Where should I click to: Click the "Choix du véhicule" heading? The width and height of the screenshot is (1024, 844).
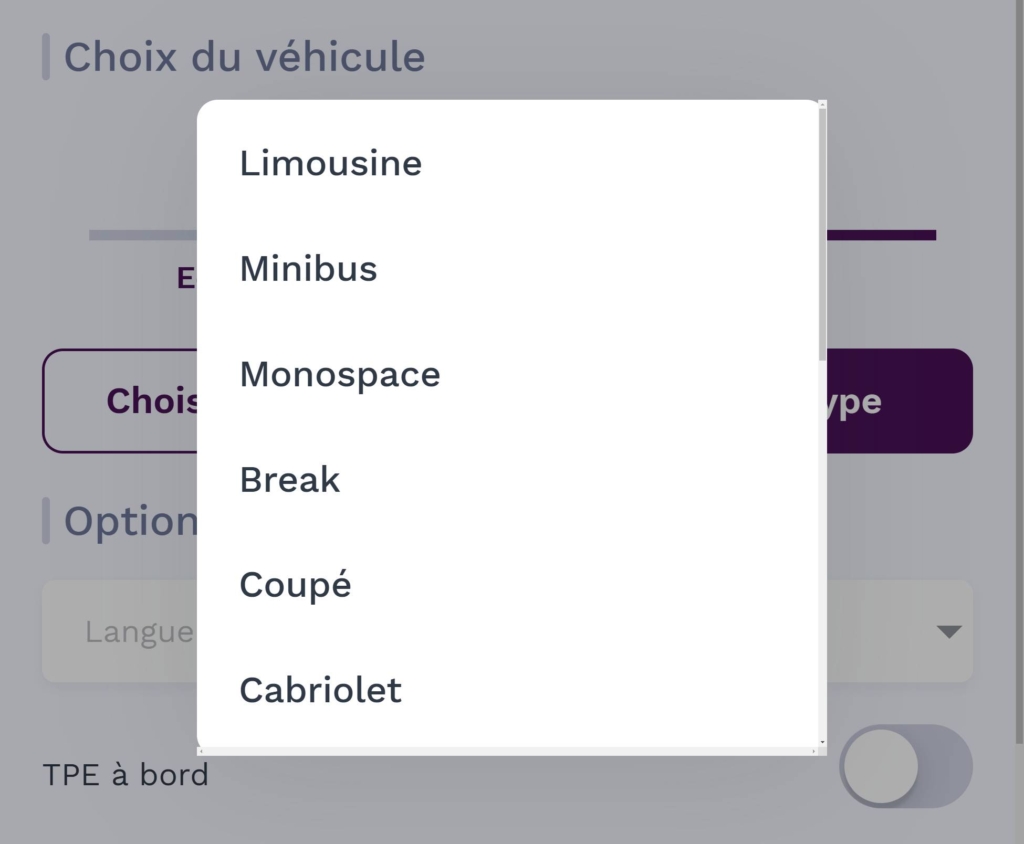coord(243,57)
